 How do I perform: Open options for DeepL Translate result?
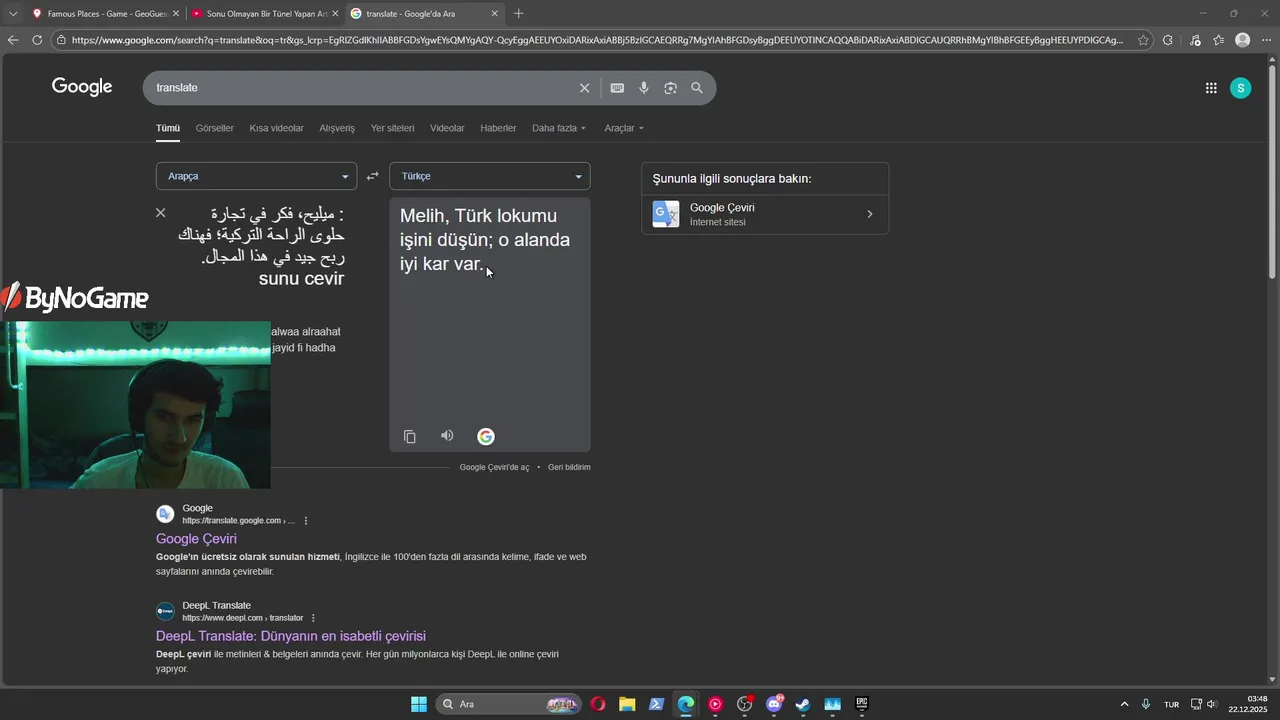pos(313,618)
